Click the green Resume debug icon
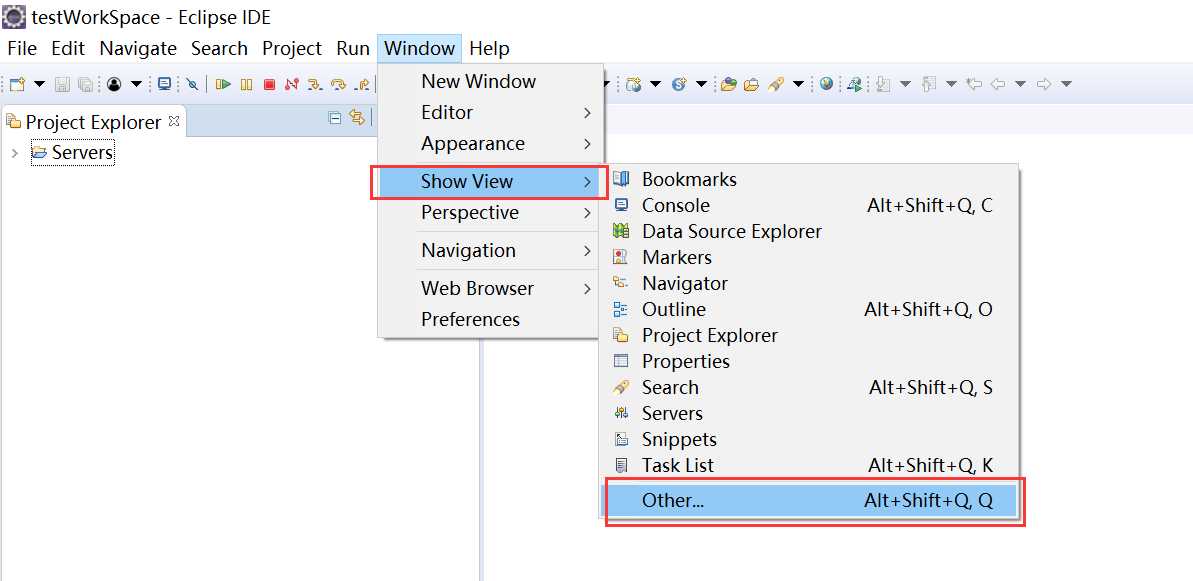Screen dimensions: 1193x581 [x=223, y=84]
